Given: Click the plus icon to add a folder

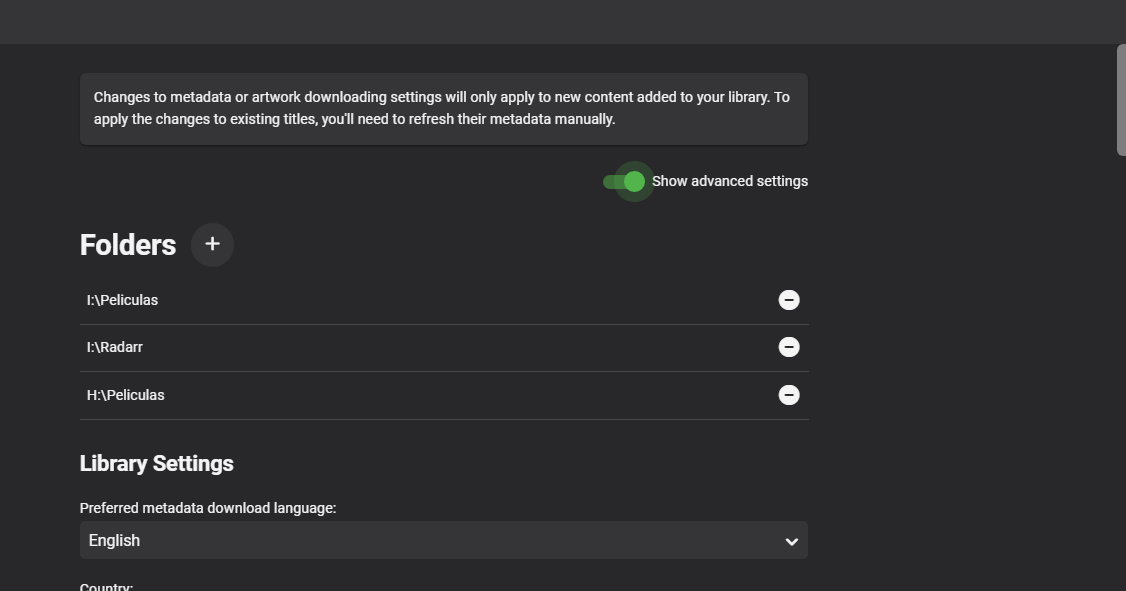Looking at the screenshot, I should point(212,244).
